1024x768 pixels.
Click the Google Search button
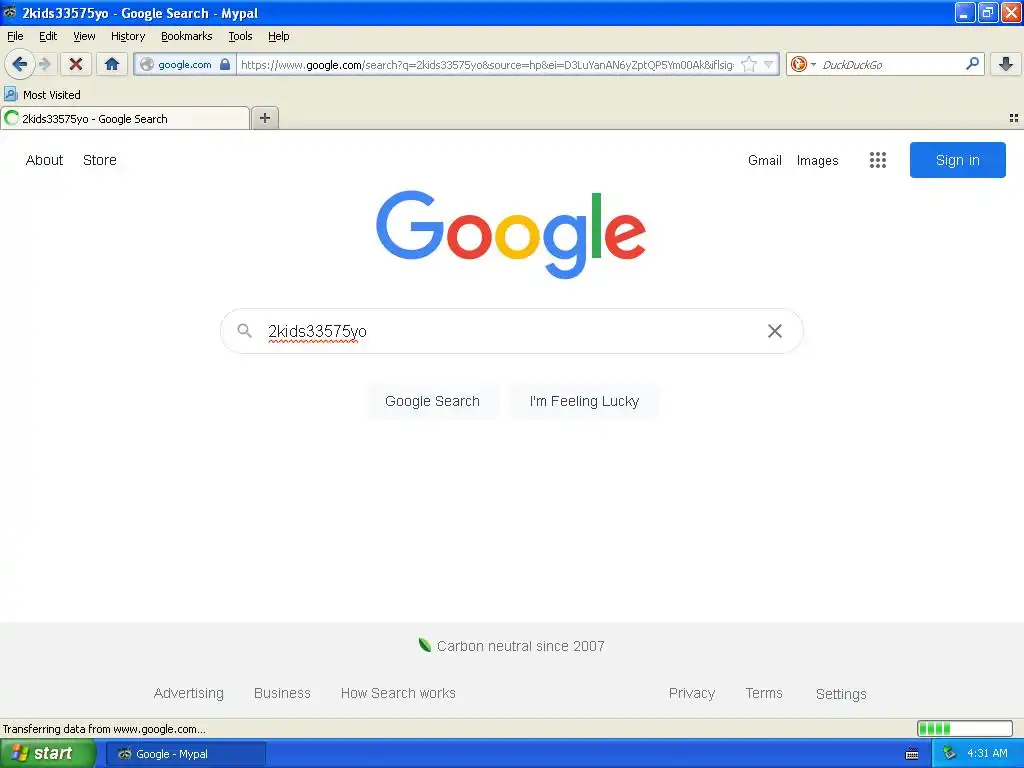pos(432,401)
